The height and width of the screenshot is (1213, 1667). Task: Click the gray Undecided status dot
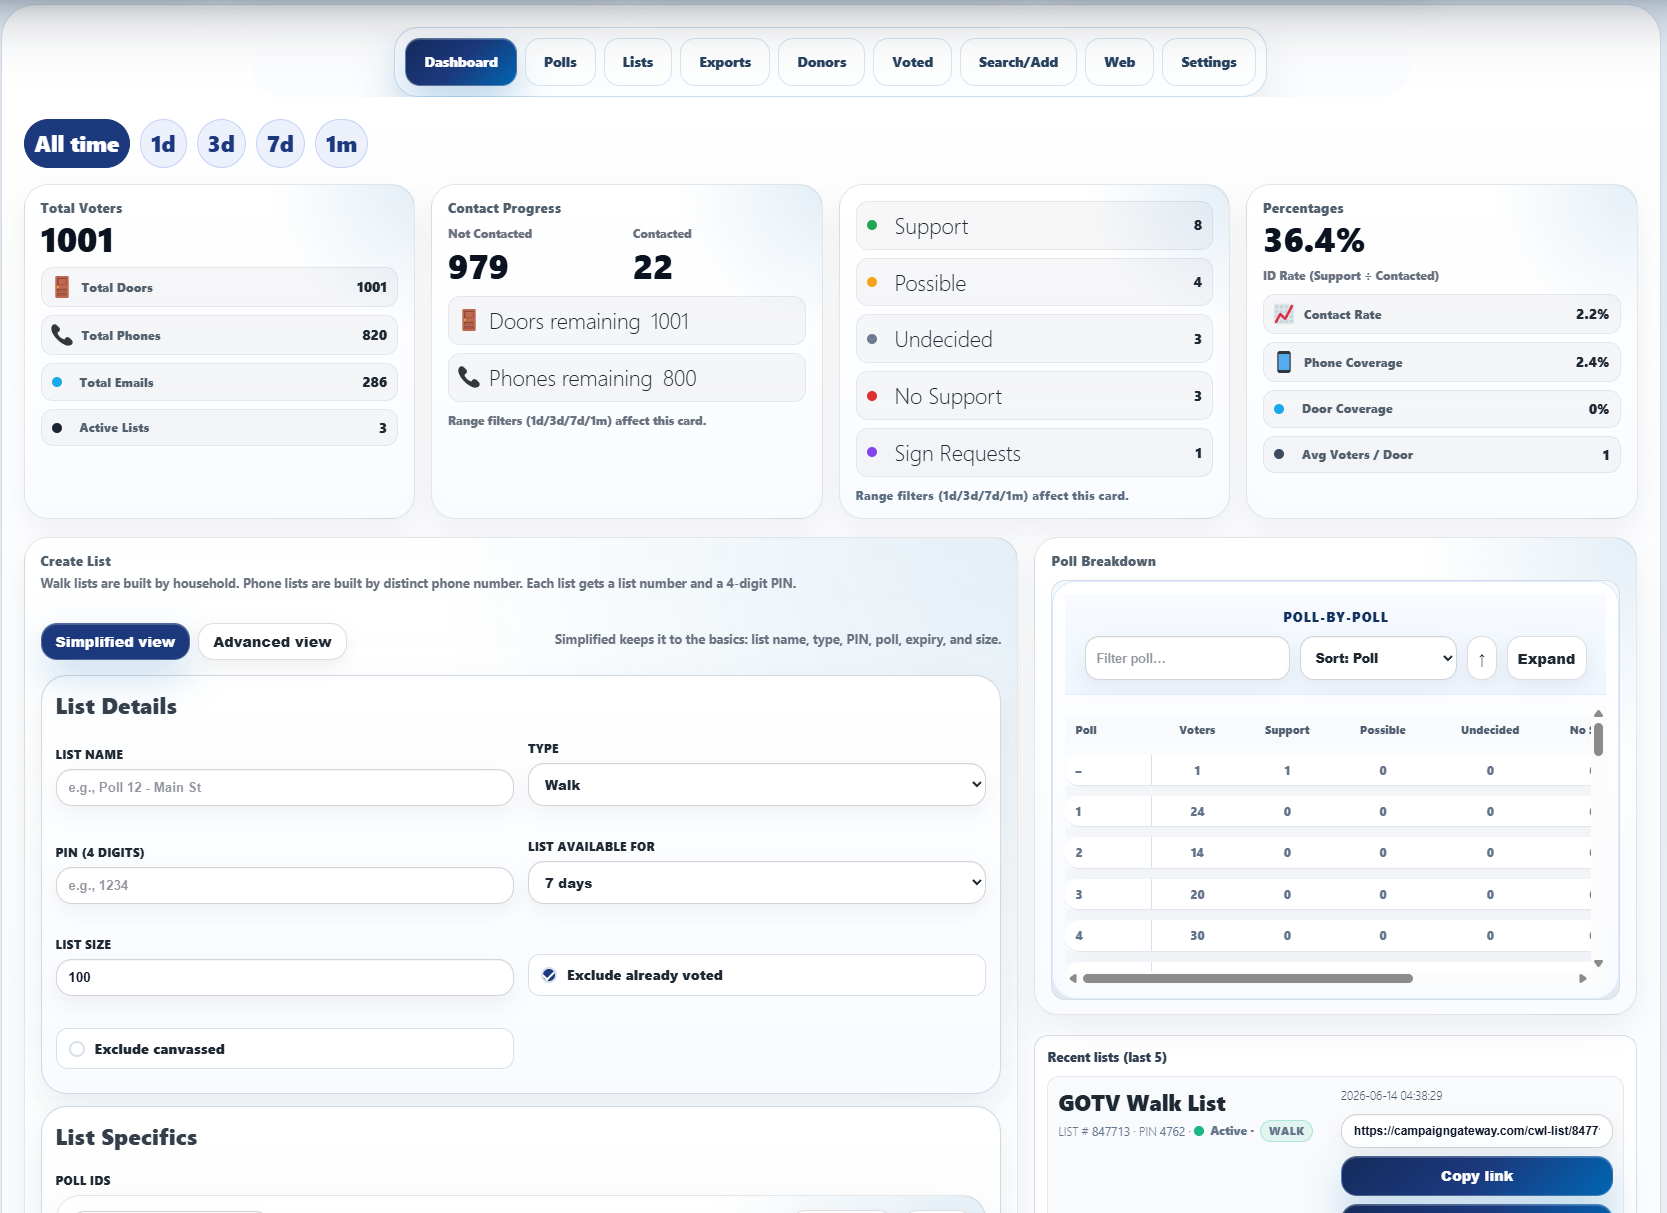[872, 339]
